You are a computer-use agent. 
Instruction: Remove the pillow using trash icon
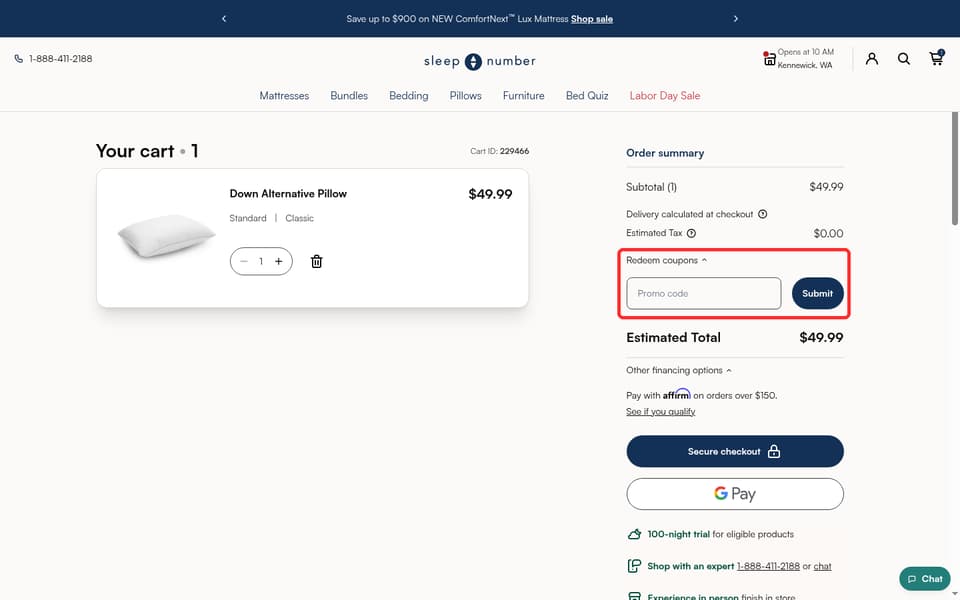(x=317, y=261)
